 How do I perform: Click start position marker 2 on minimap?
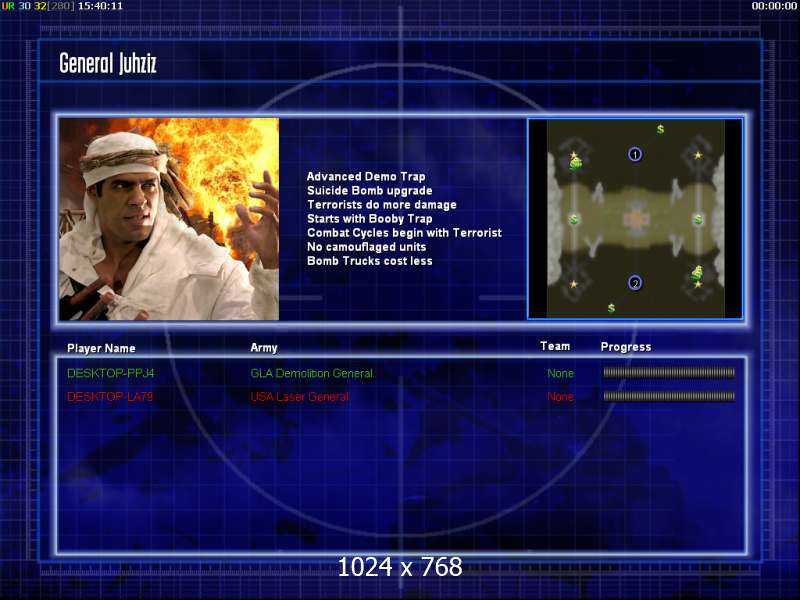tap(635, 283)
